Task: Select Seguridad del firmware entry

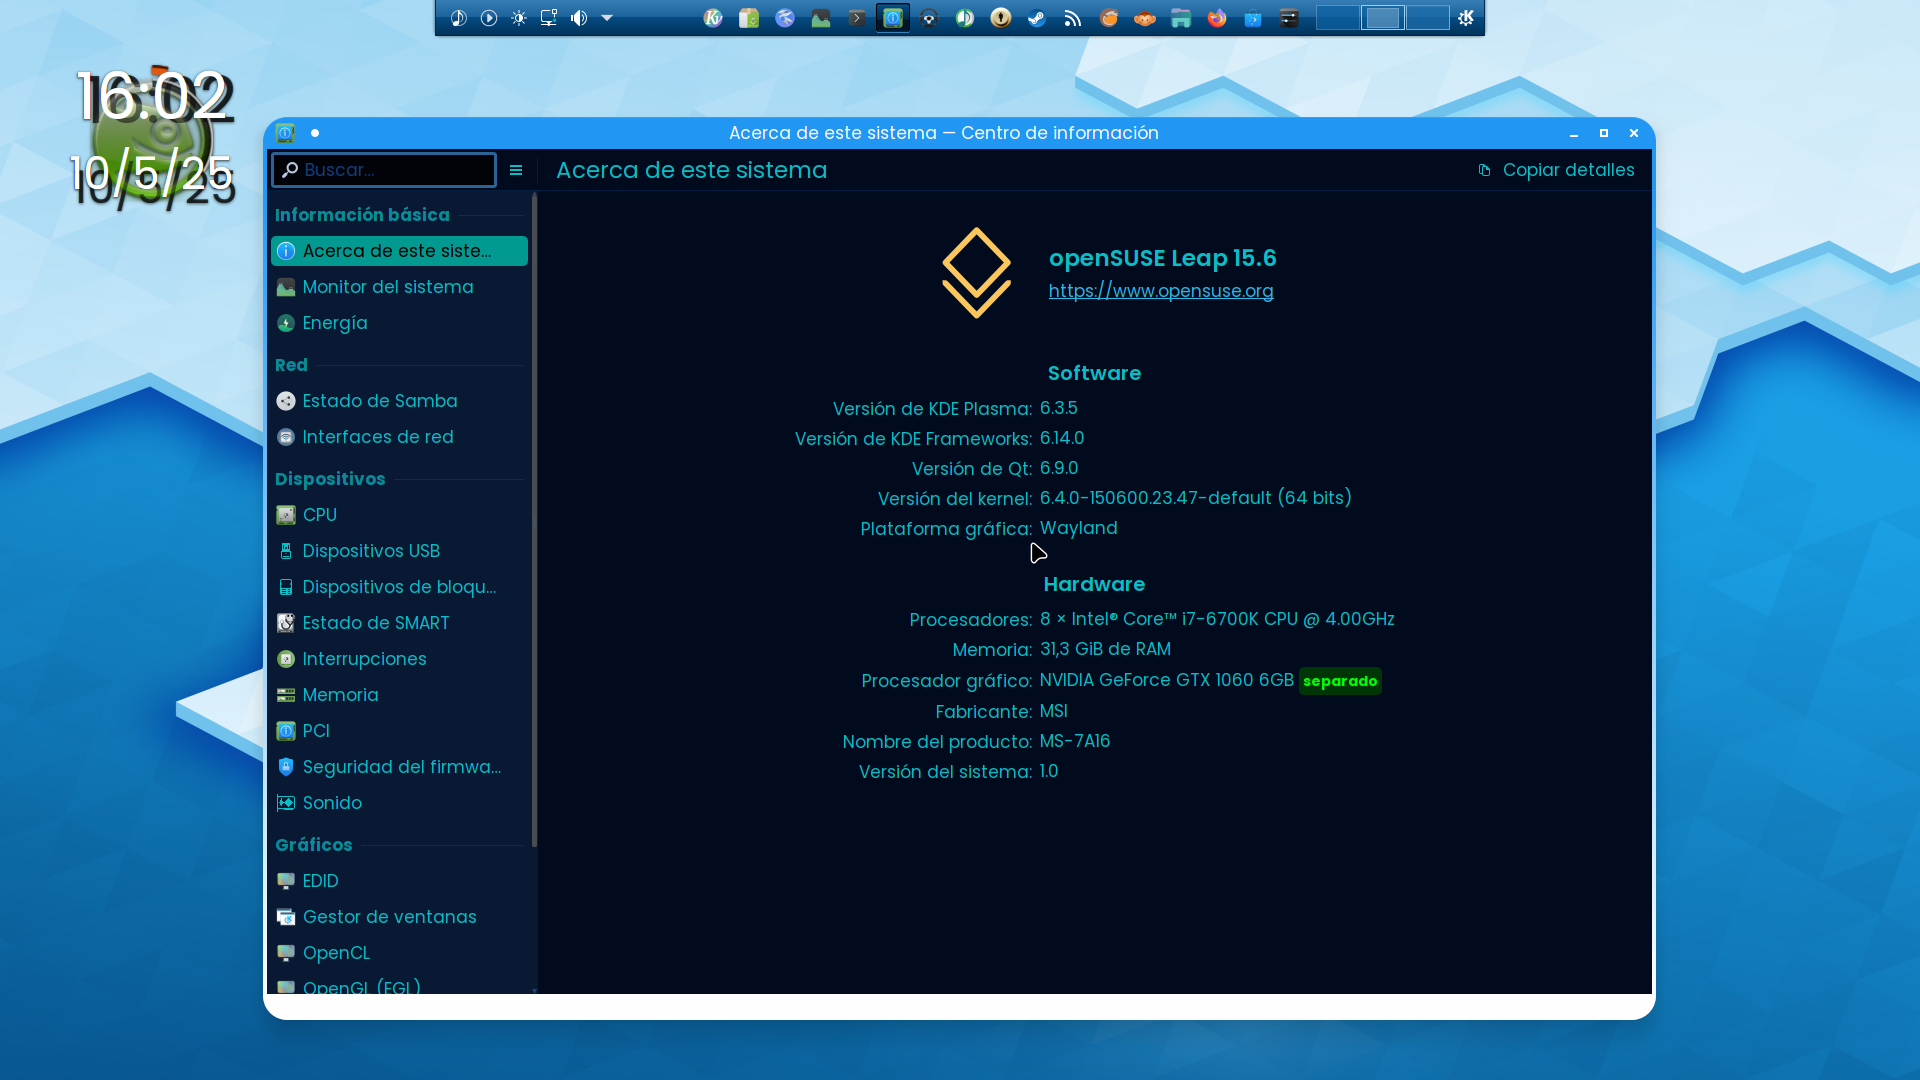Action: click(x=399, y=767)
